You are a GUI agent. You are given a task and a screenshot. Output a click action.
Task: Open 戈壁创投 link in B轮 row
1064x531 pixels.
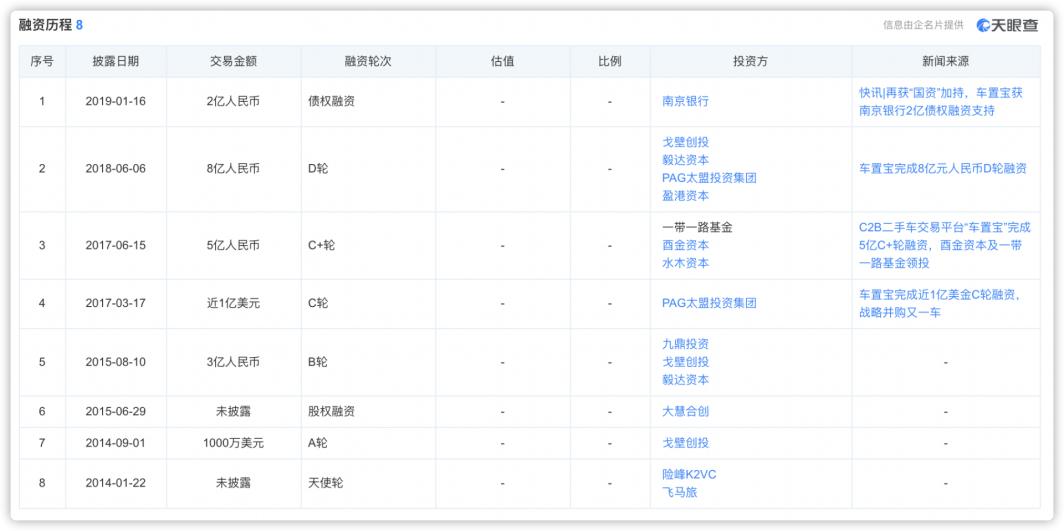(685, 362)
